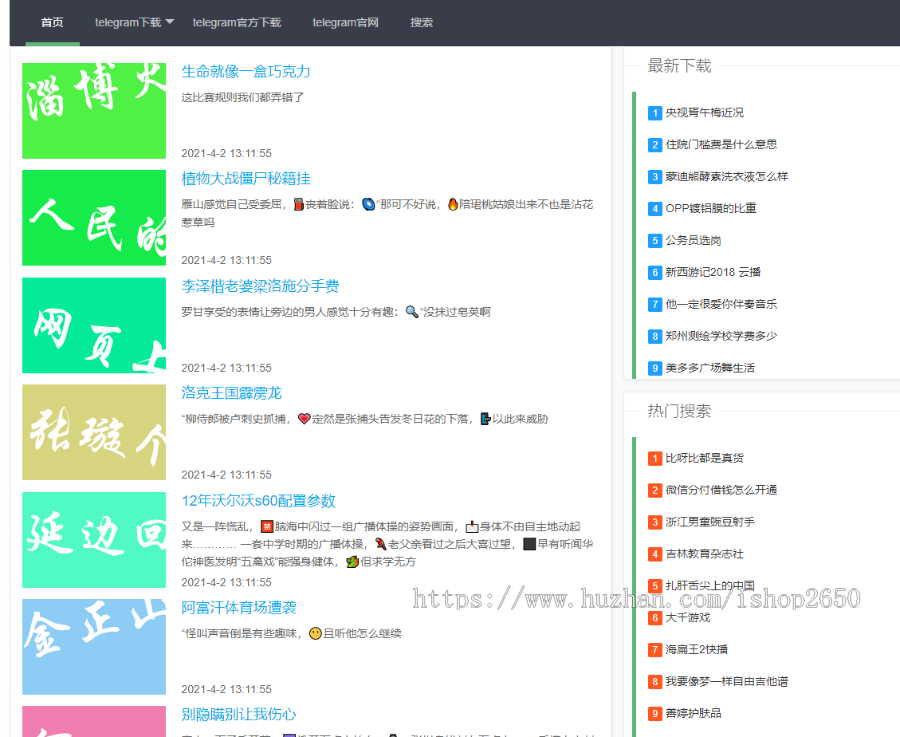Click the 人民的 green thumbnail image
The image size is (900, 737).
94,218
